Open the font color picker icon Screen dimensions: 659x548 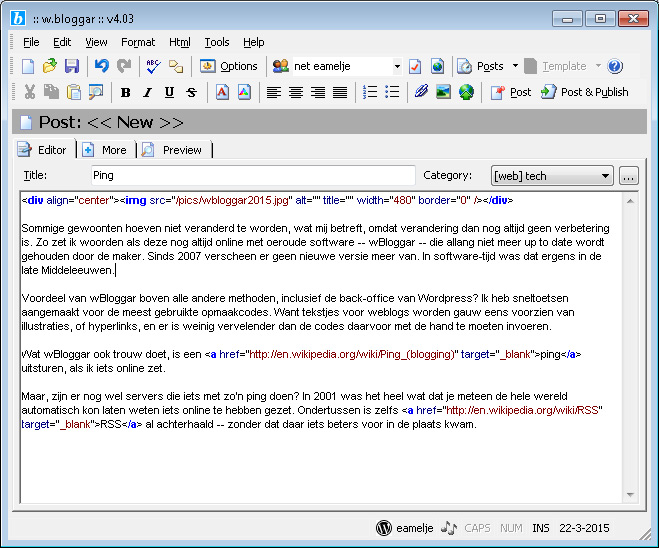coord(245,92)
